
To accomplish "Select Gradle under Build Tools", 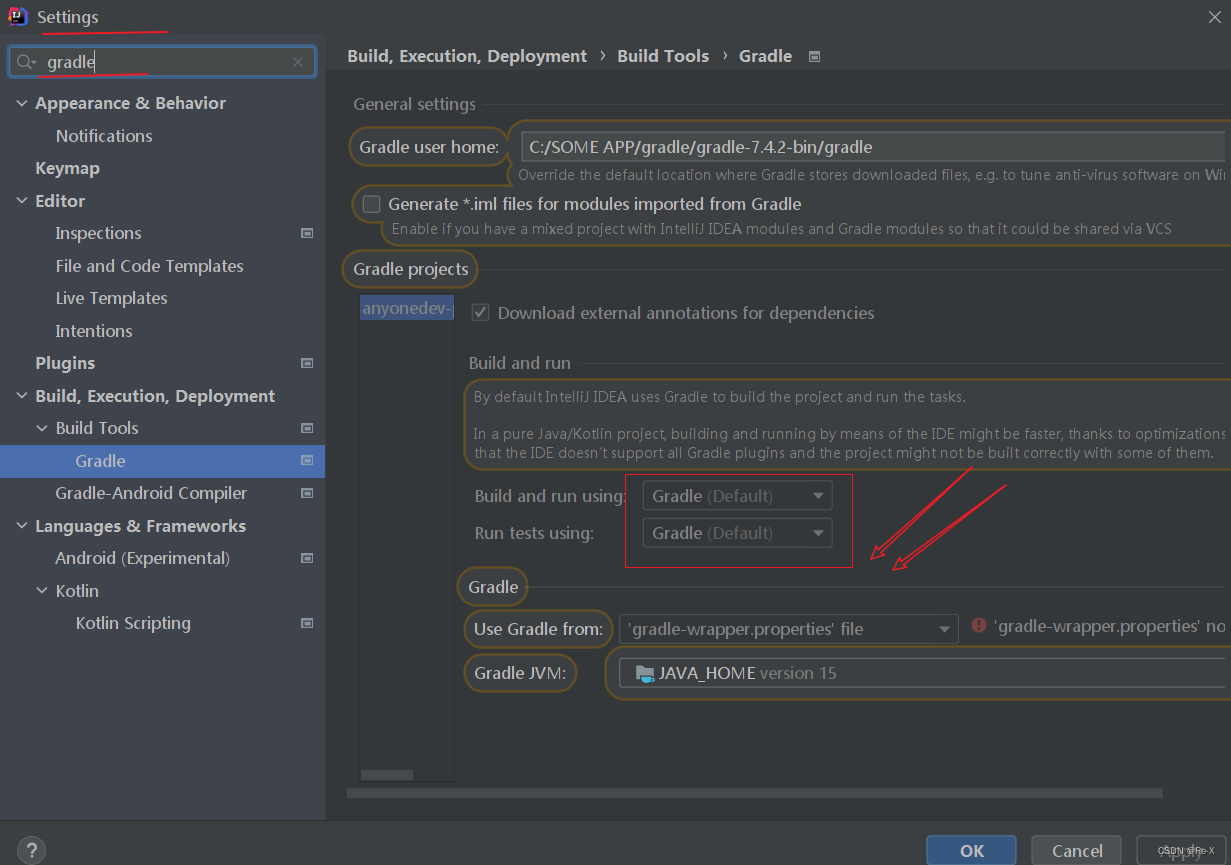I will pyautogui.click(x=100, y=461).
